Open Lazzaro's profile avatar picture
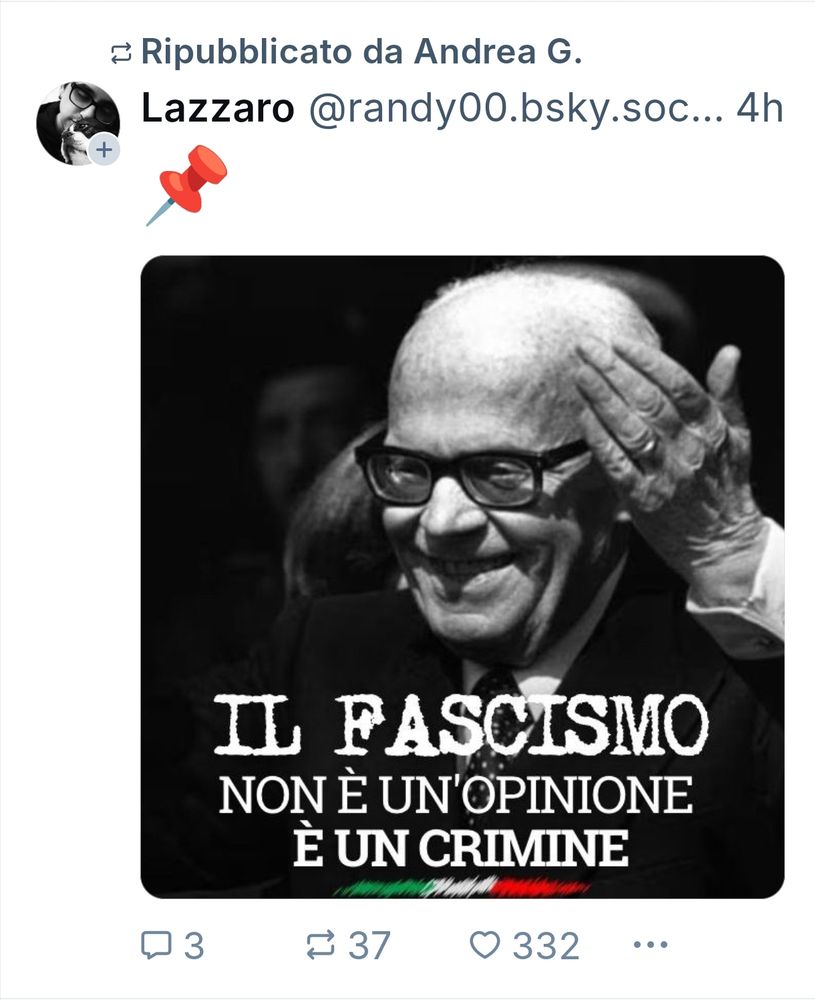 pos(77,122)
